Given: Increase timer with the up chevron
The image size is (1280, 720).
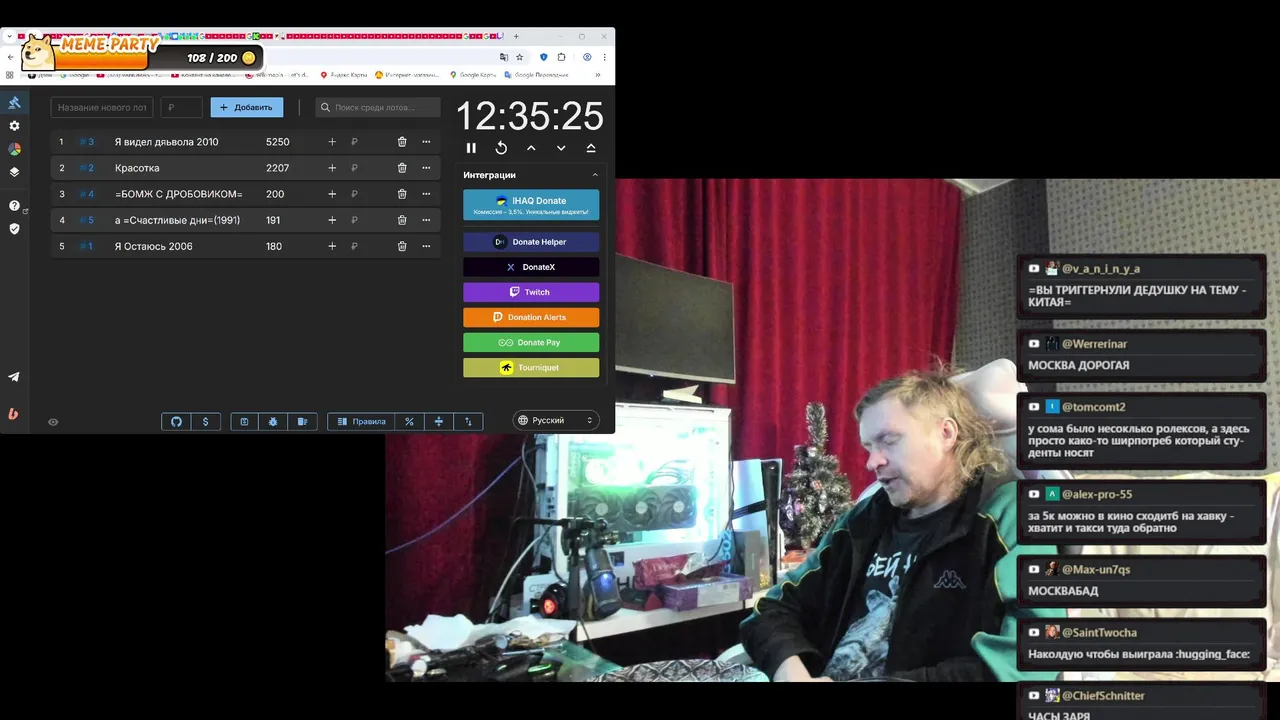Looking at the screenshot, I should tap(531, 148).
